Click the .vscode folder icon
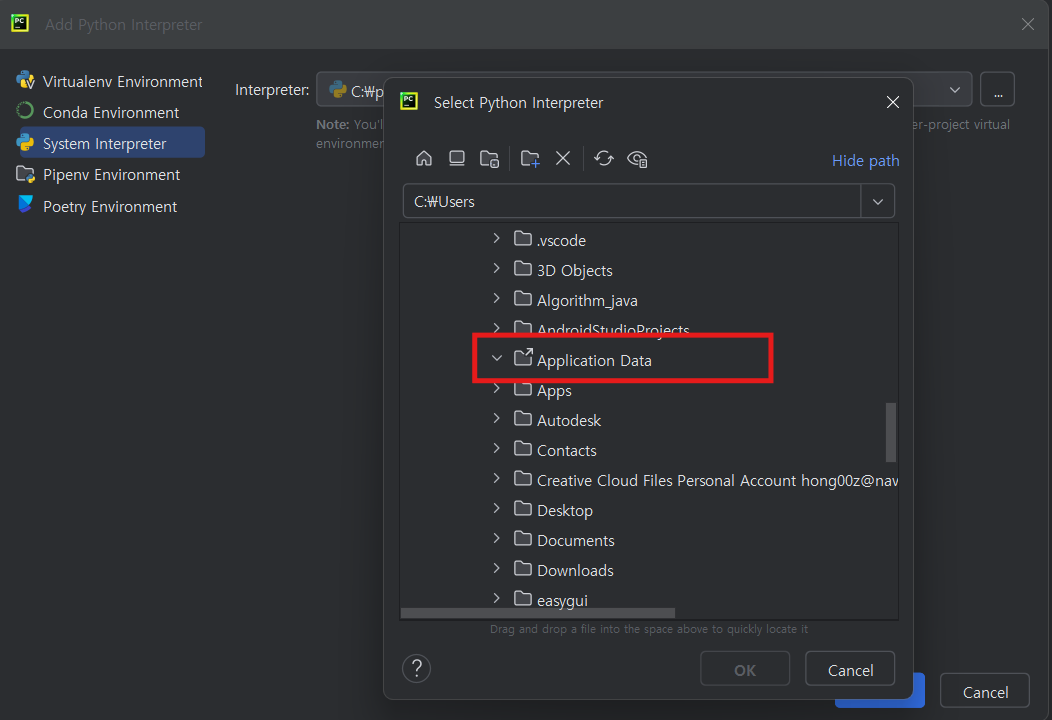This screenshot has height=720, width=1052. (x=523, y=239)
